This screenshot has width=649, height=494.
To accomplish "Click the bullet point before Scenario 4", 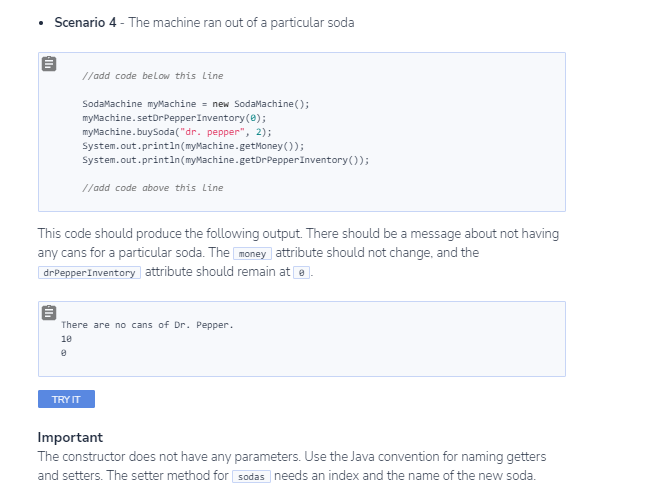I will tap(41, 24).
